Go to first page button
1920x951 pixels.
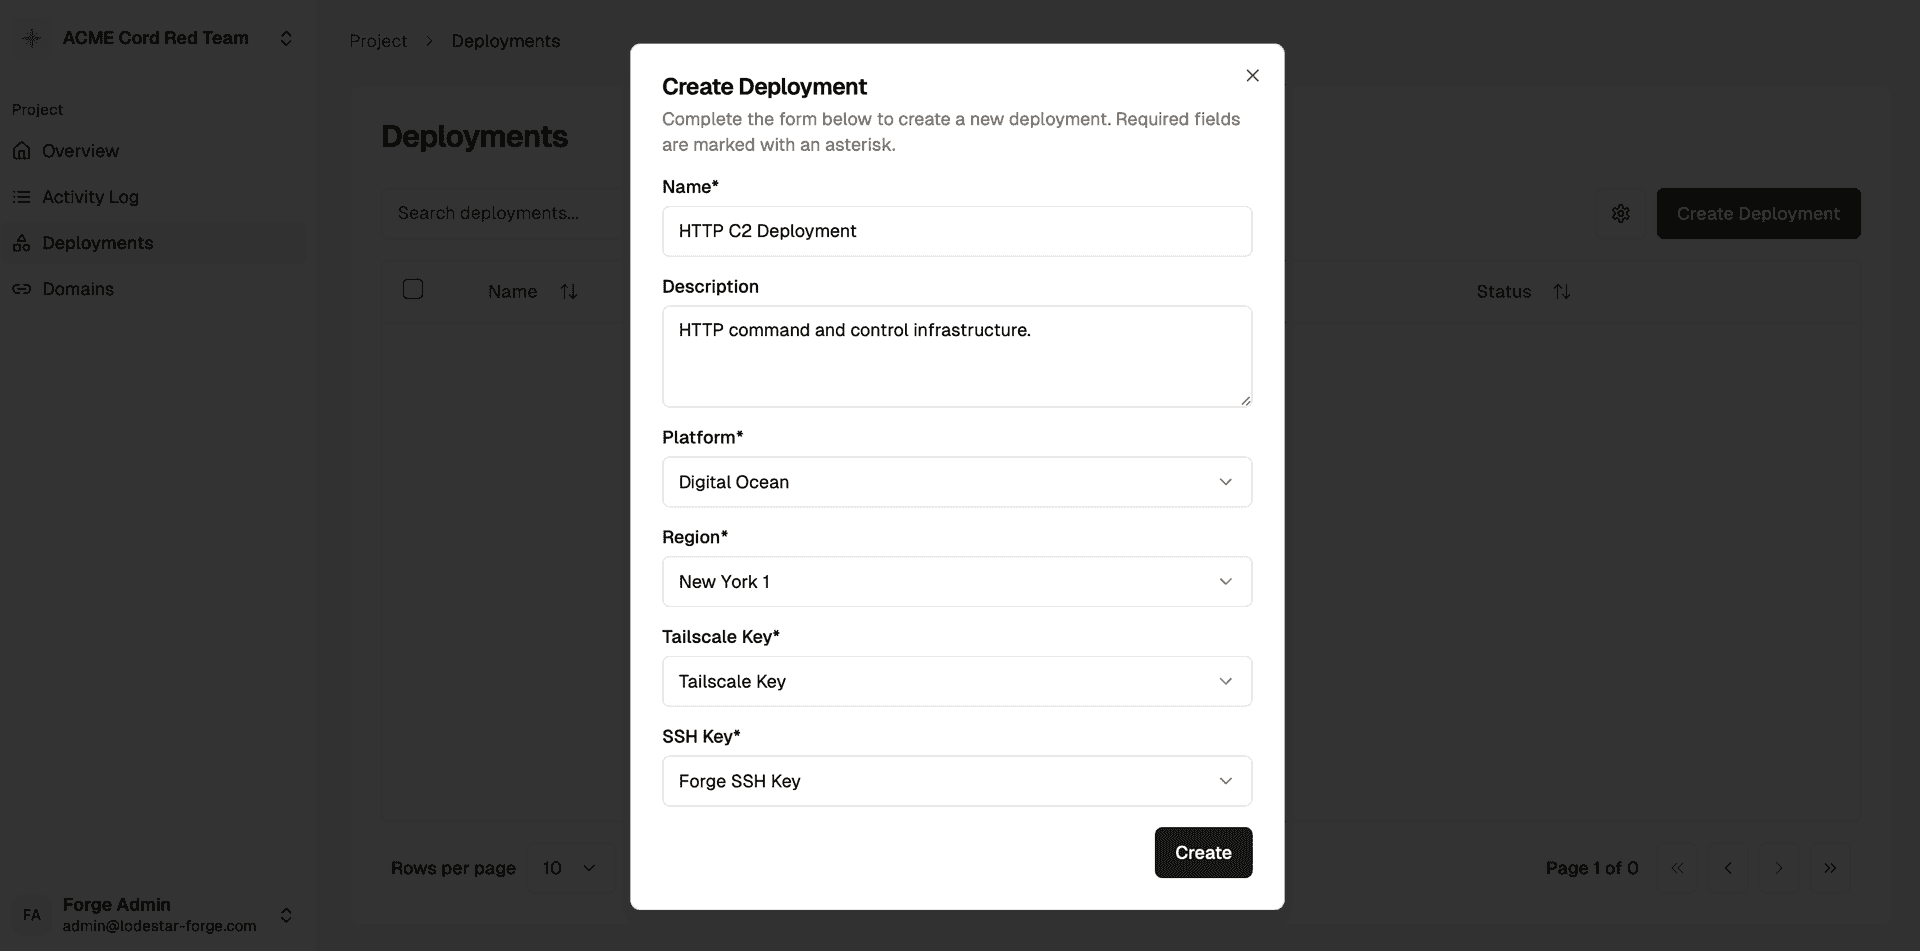pyautogui.click(x=1678, y=868)
